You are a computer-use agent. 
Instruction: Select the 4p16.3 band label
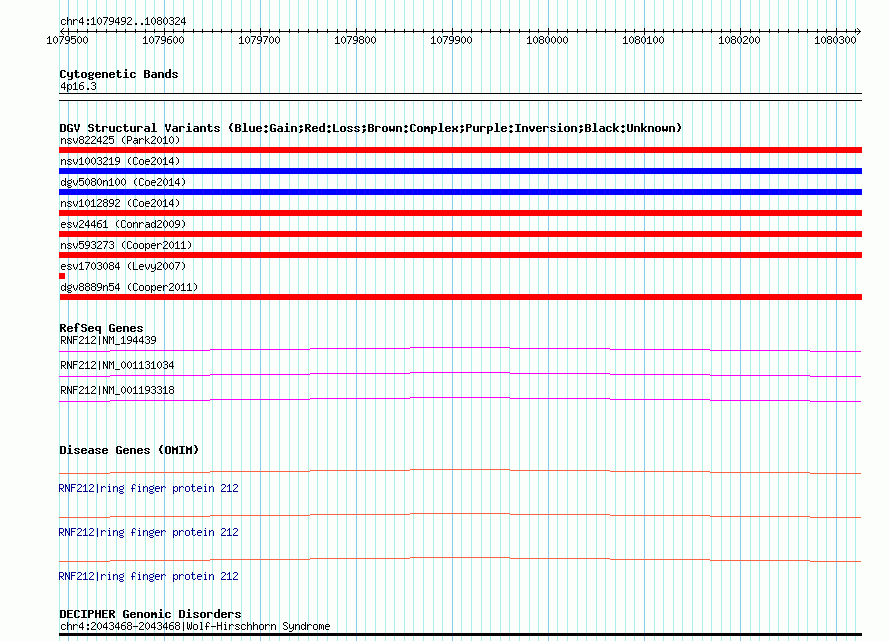(78, 86)
